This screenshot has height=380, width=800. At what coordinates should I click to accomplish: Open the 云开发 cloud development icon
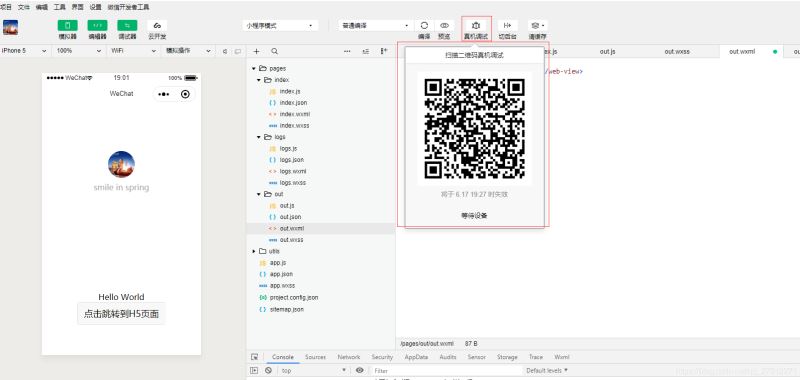(x=157, y=26)
